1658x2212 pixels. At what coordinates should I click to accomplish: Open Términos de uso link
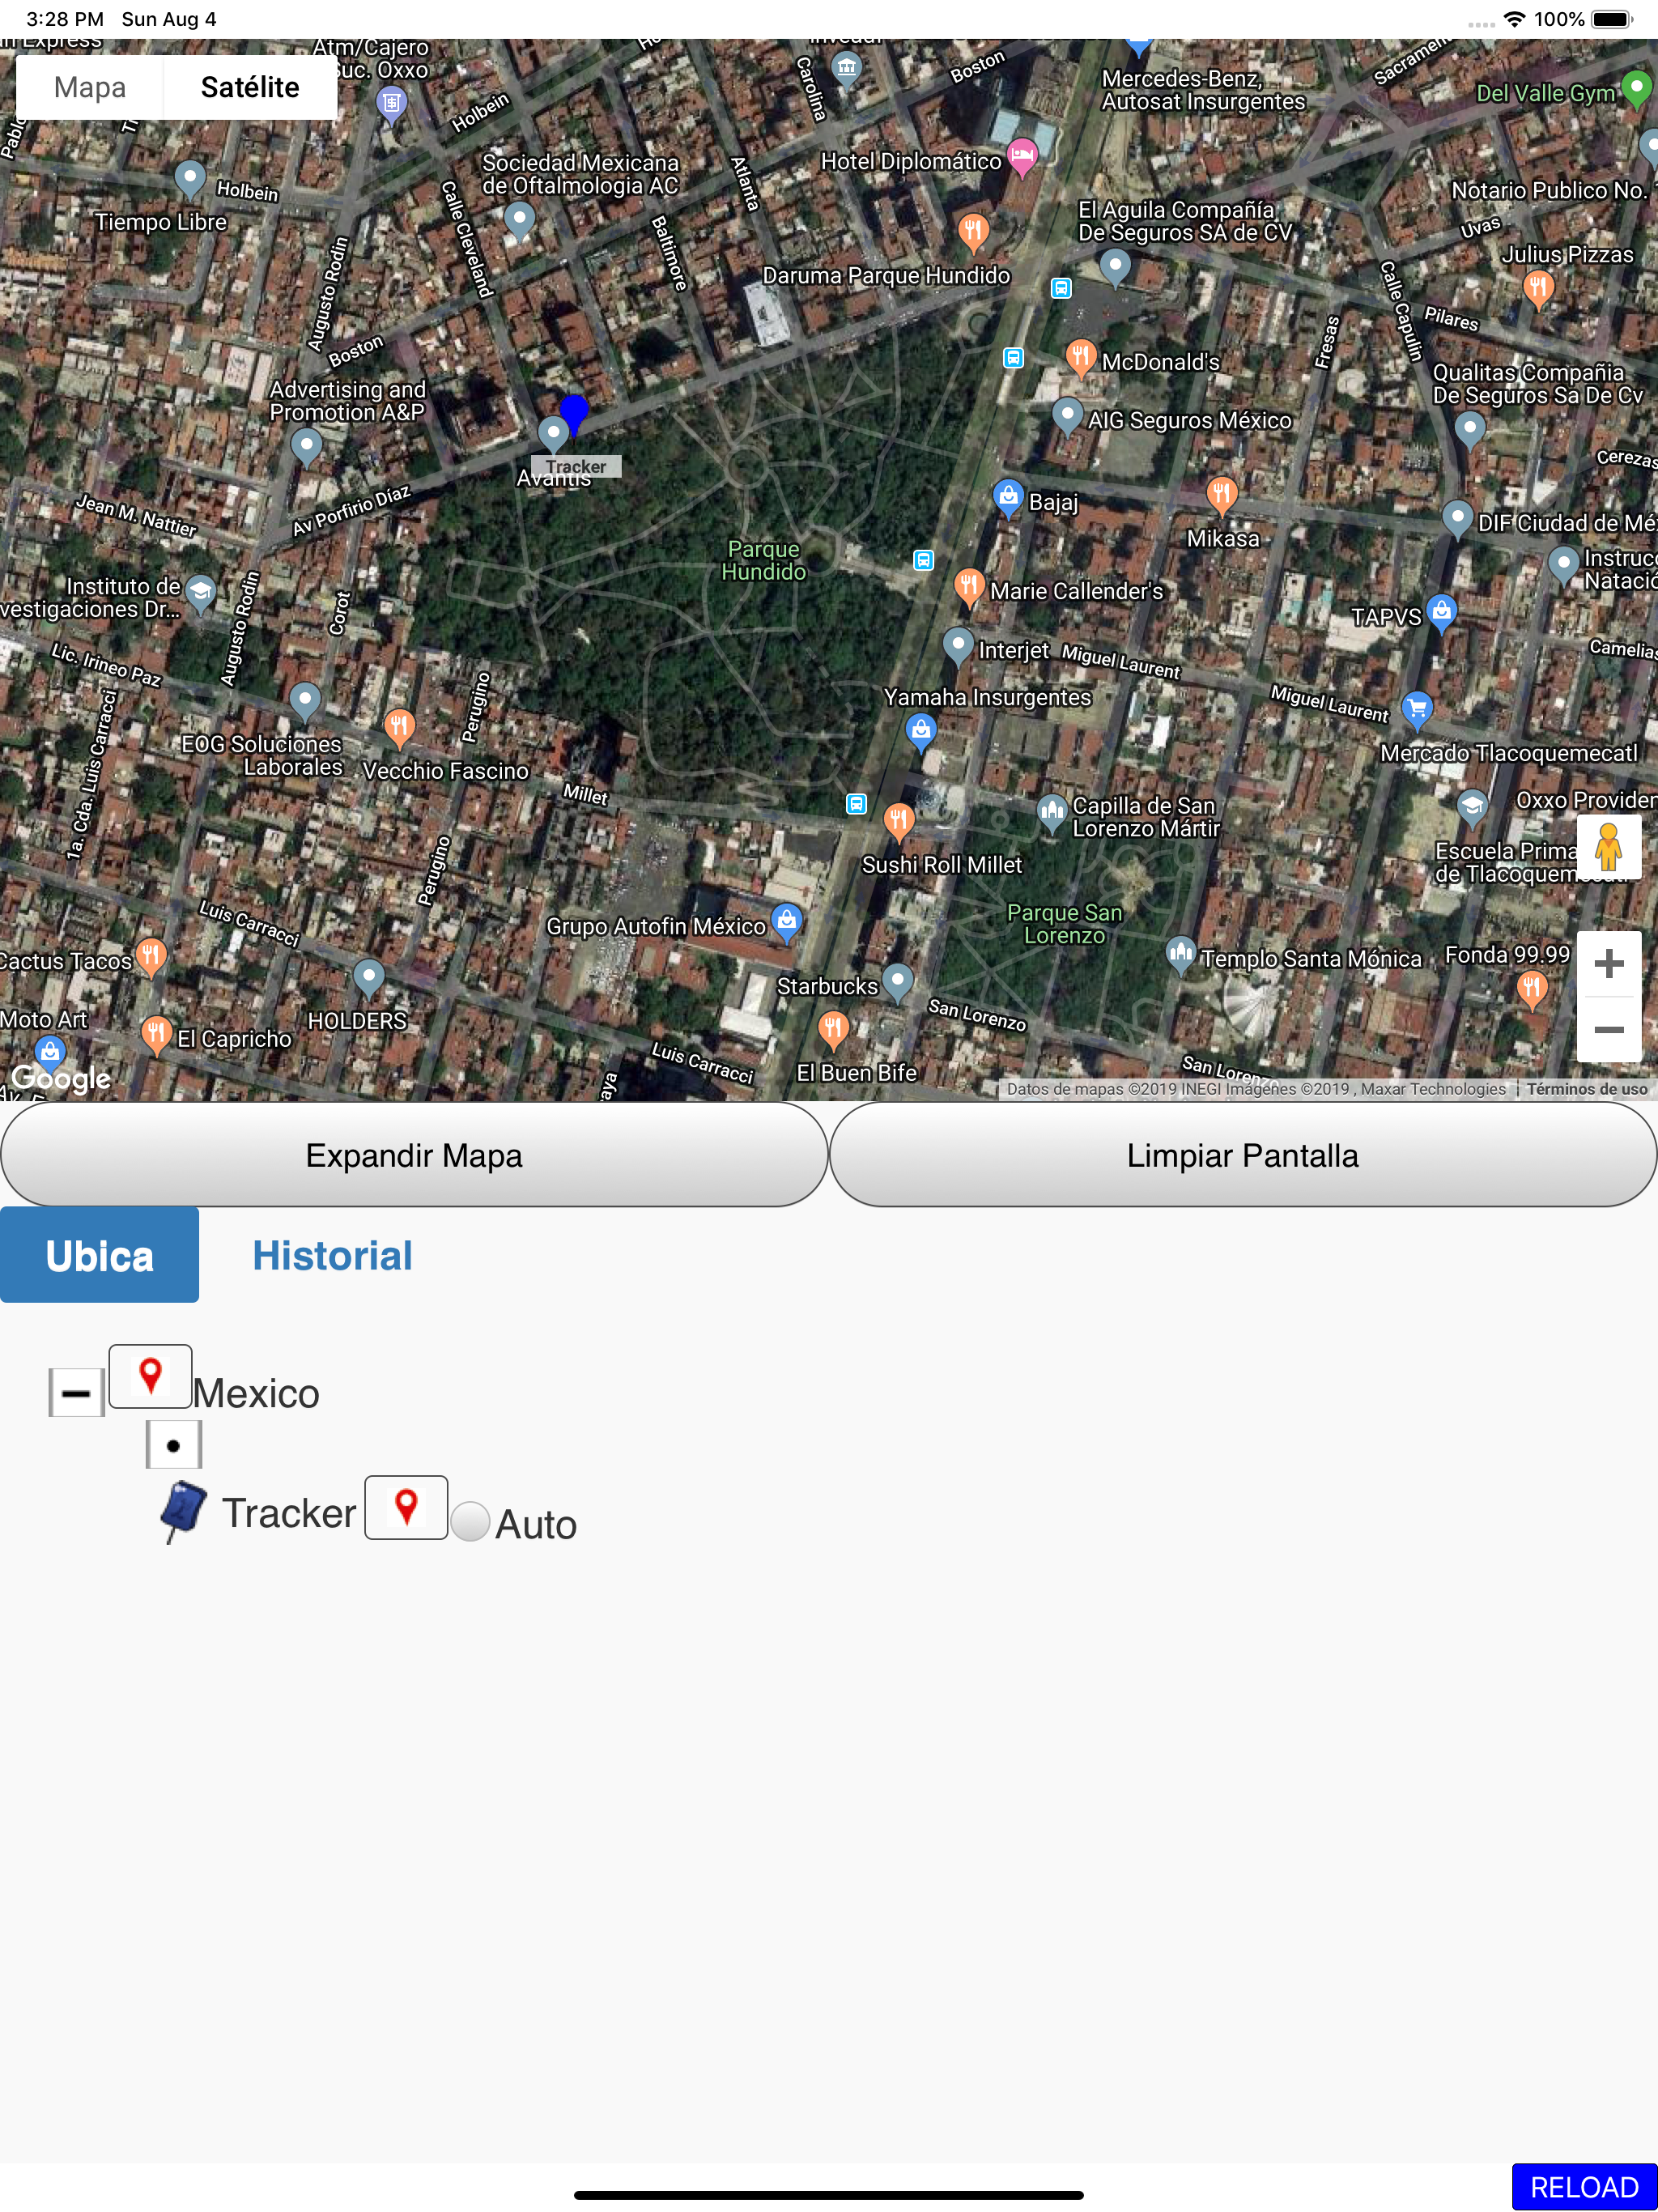(x=1587, y=1089)
